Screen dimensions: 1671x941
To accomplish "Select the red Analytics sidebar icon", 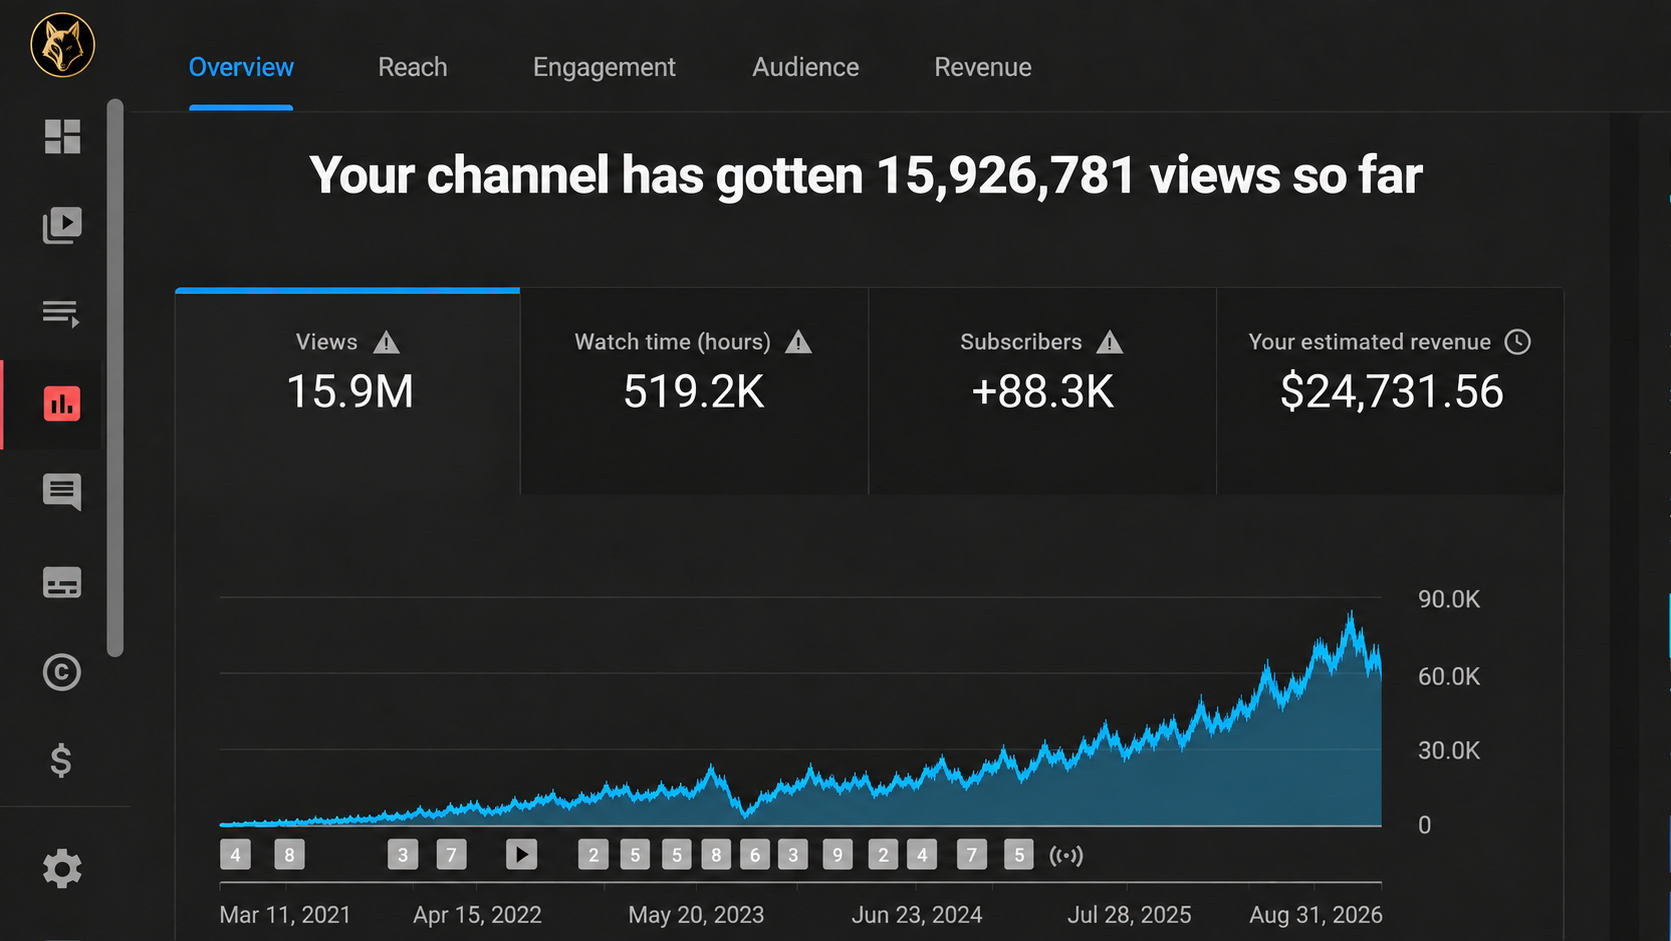I will point(62,404).
